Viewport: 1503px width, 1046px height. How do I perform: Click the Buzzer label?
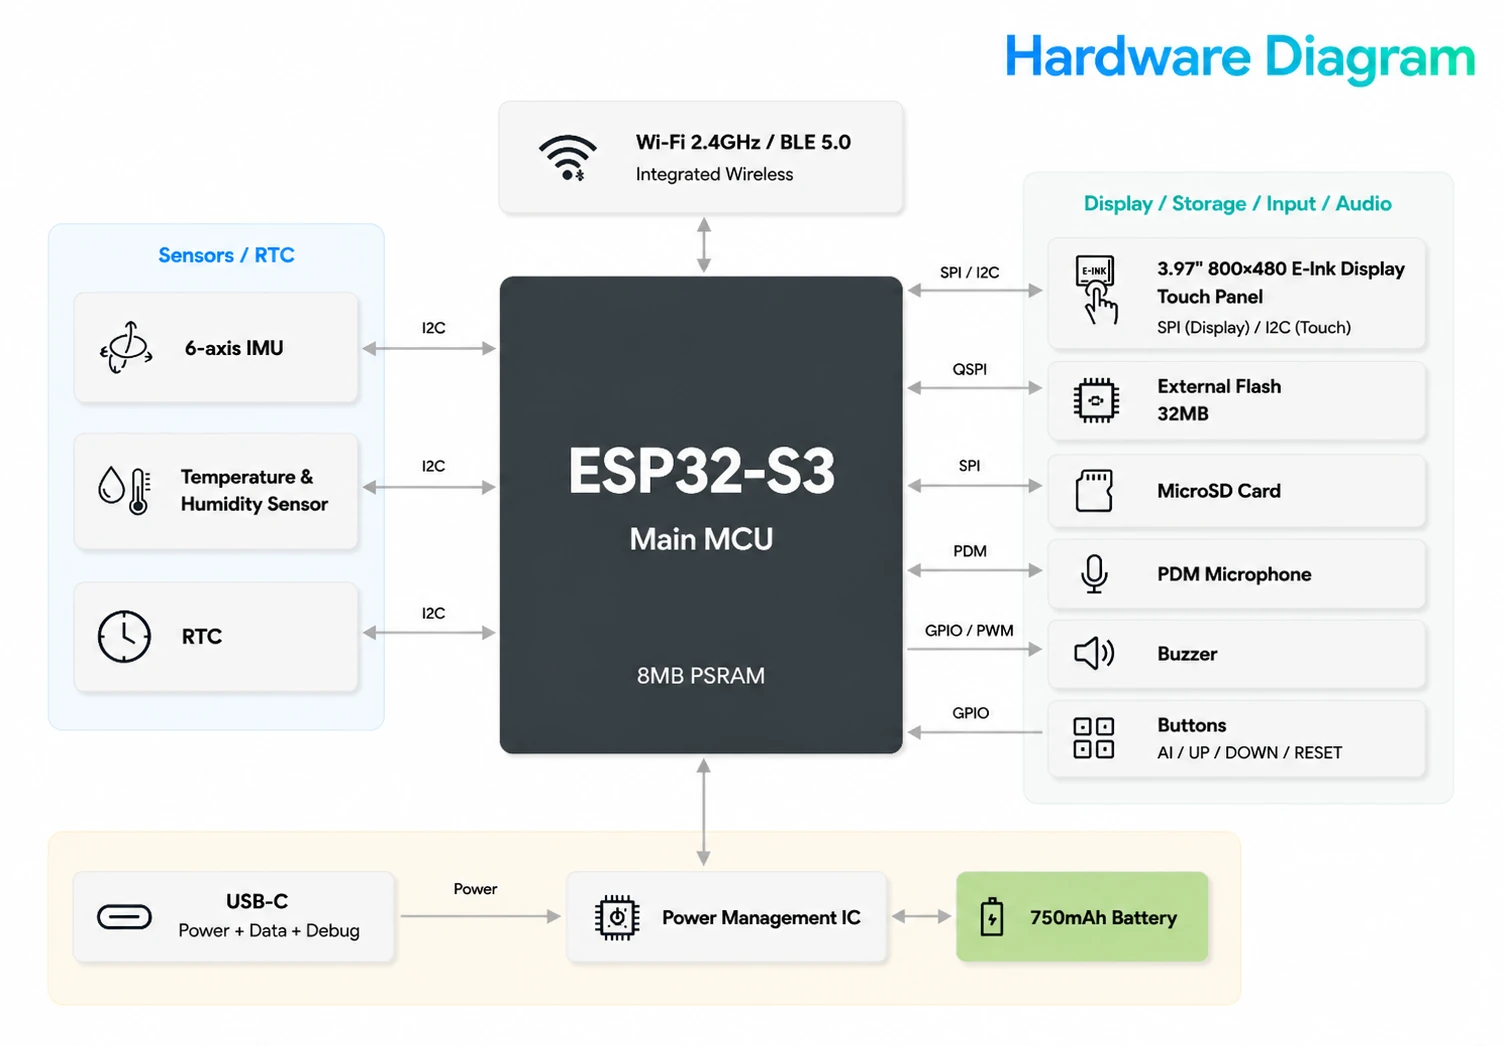coord(1187,654)
